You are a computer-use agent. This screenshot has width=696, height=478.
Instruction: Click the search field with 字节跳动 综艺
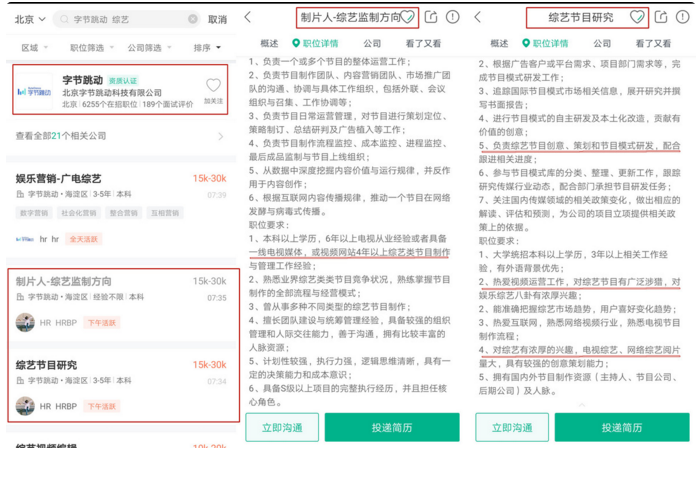pos(127,20)
